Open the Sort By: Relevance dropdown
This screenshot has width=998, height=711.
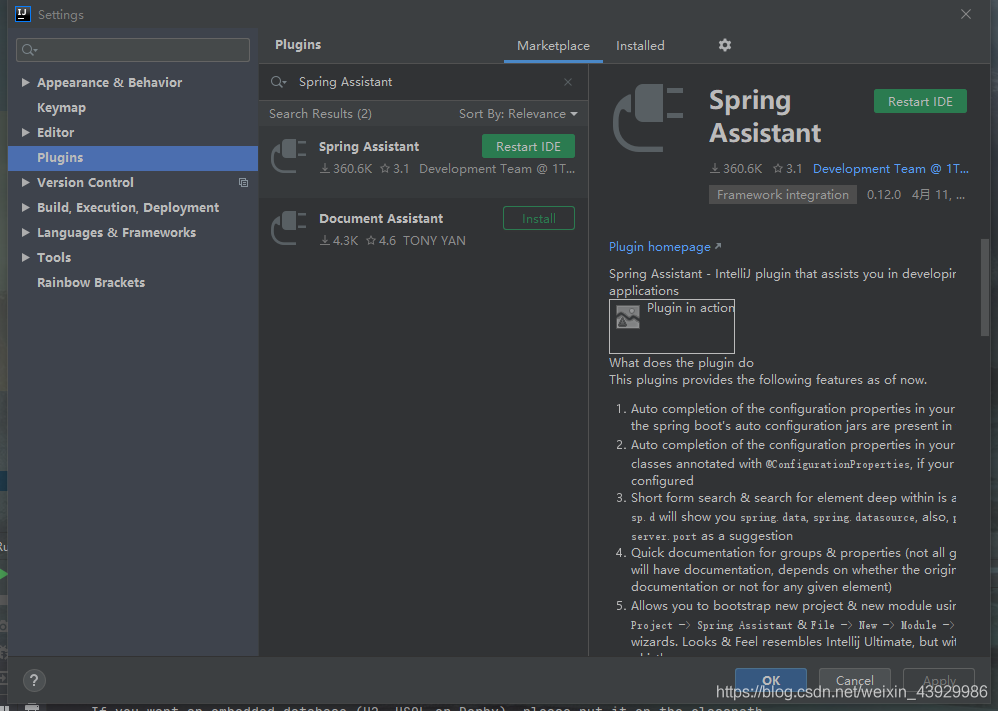point(518,114)
